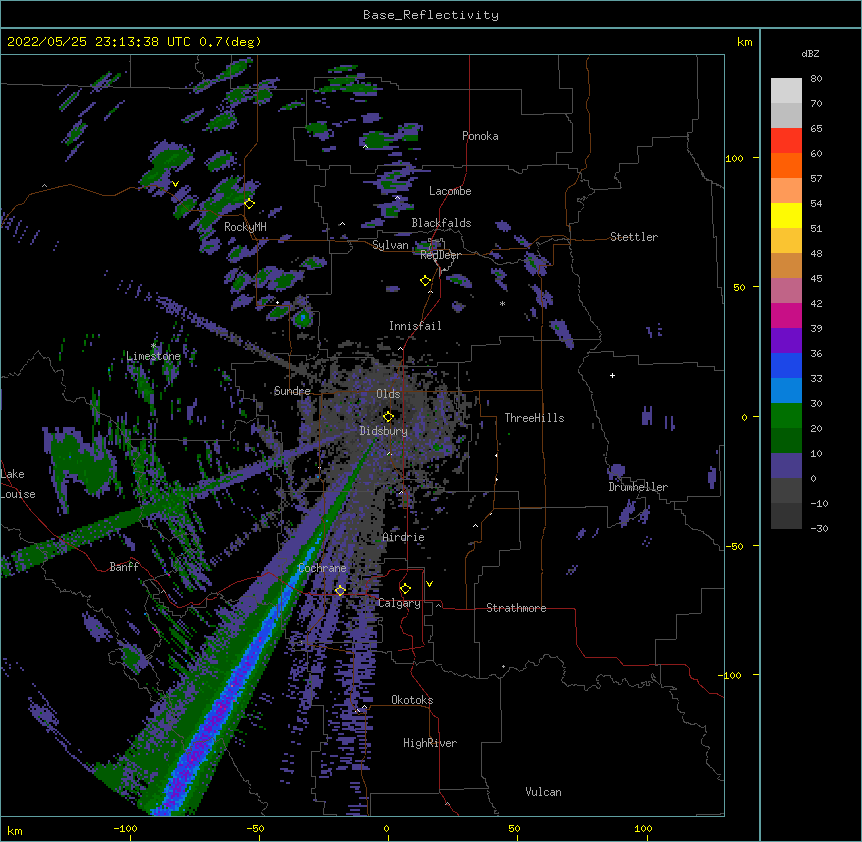Select the RockyMH label
The width and height of the screenshot is (862, 842).
point(245,227)
